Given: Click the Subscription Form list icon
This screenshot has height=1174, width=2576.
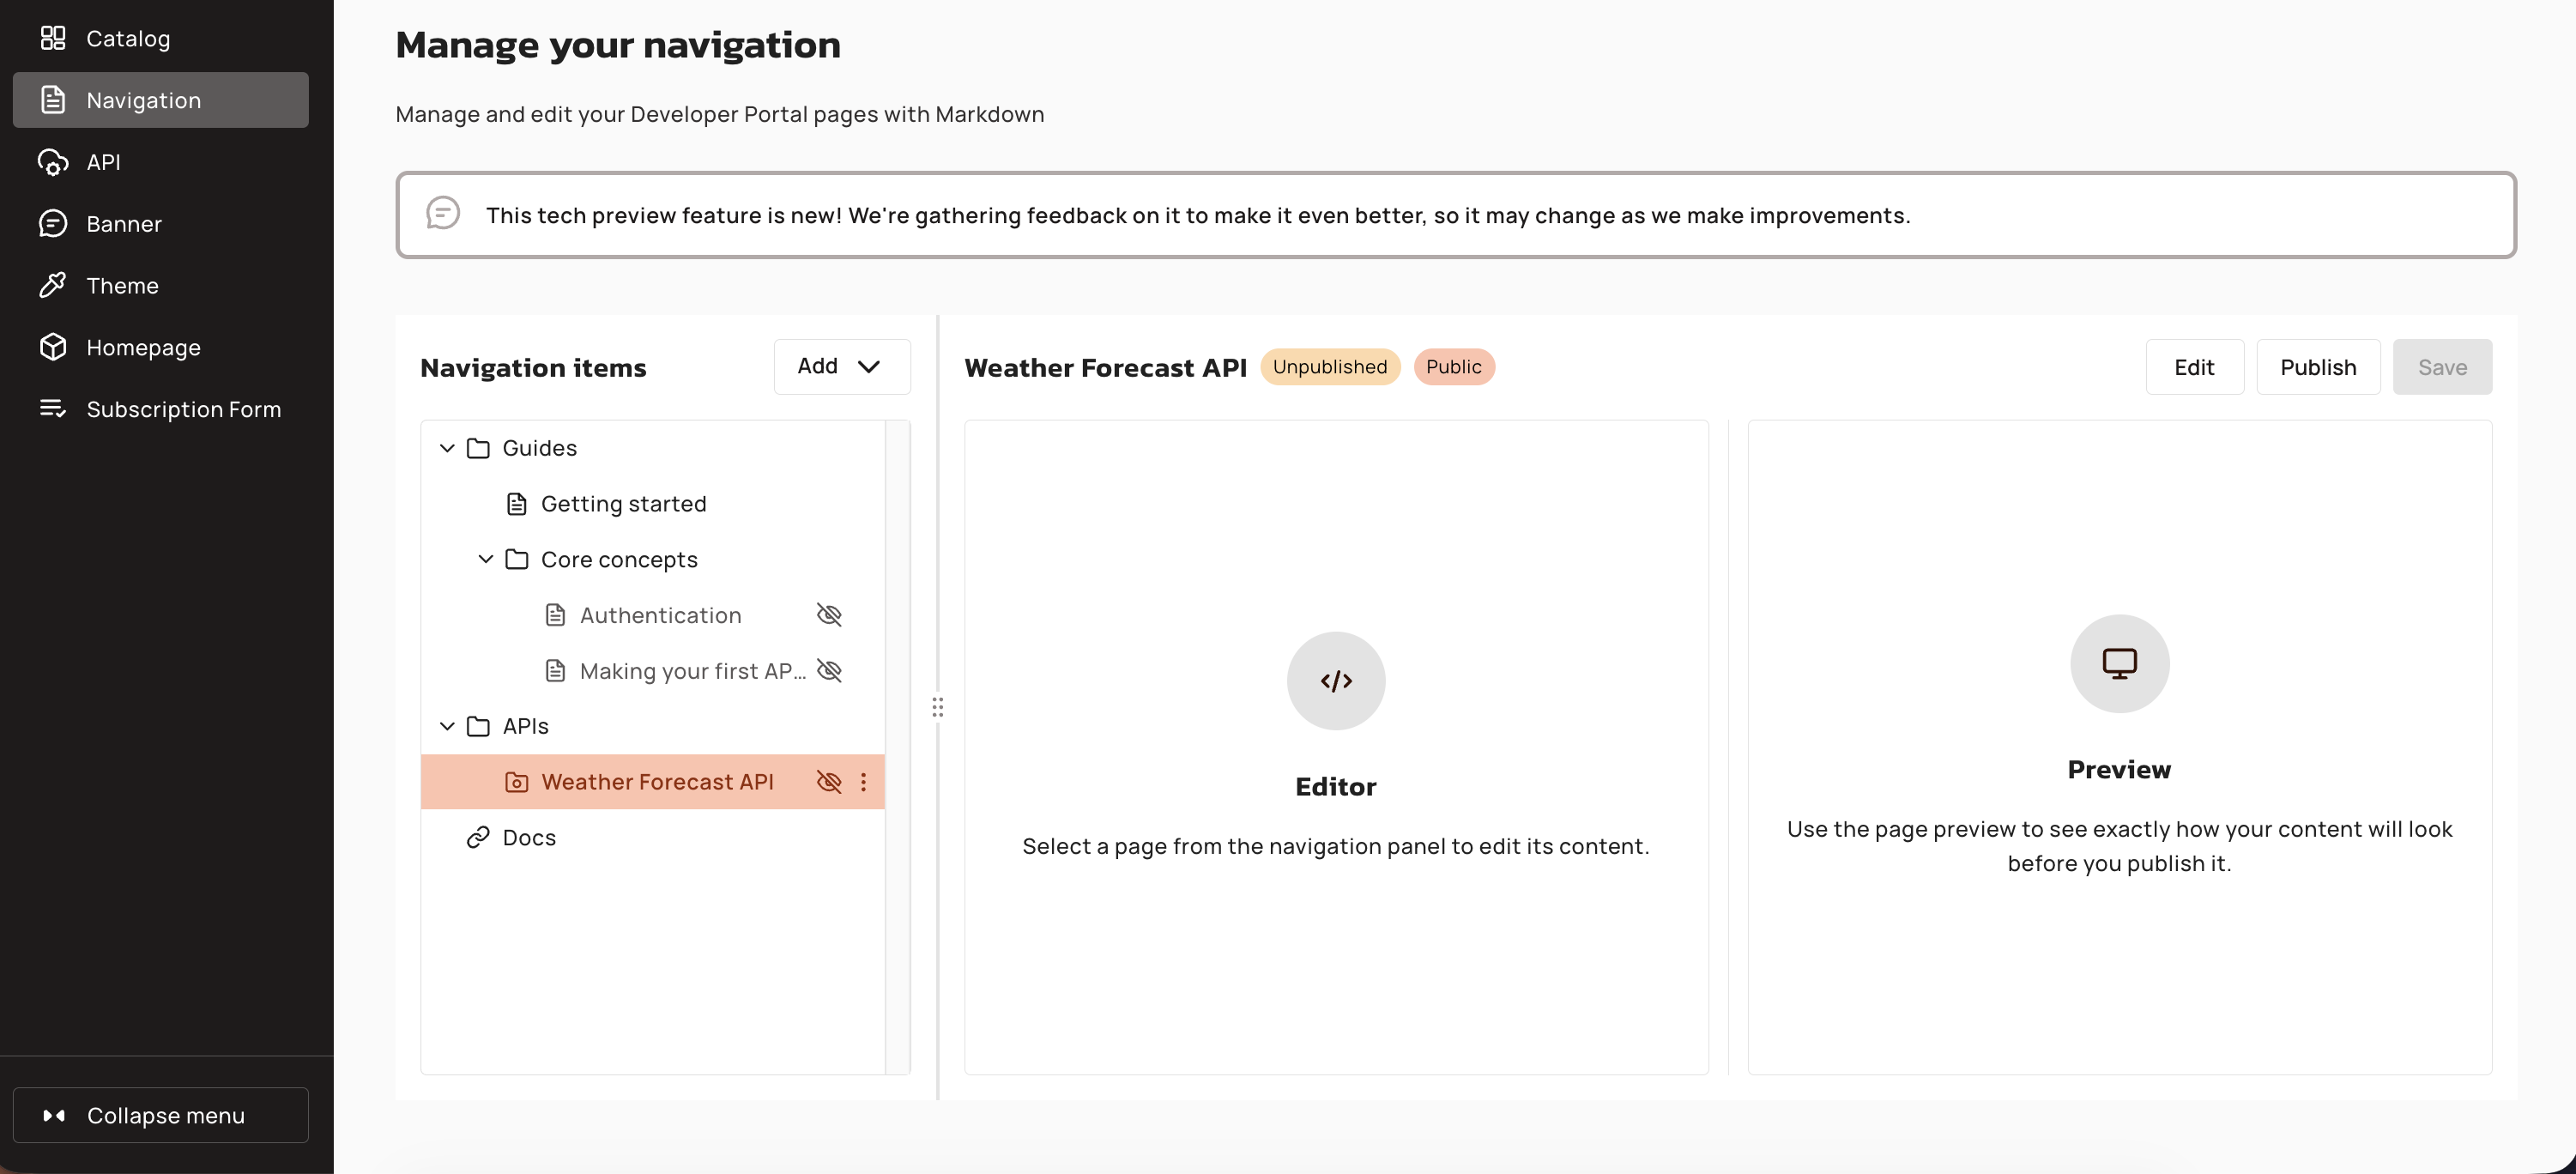Looking at the screenshot, I should click(52, 409).
